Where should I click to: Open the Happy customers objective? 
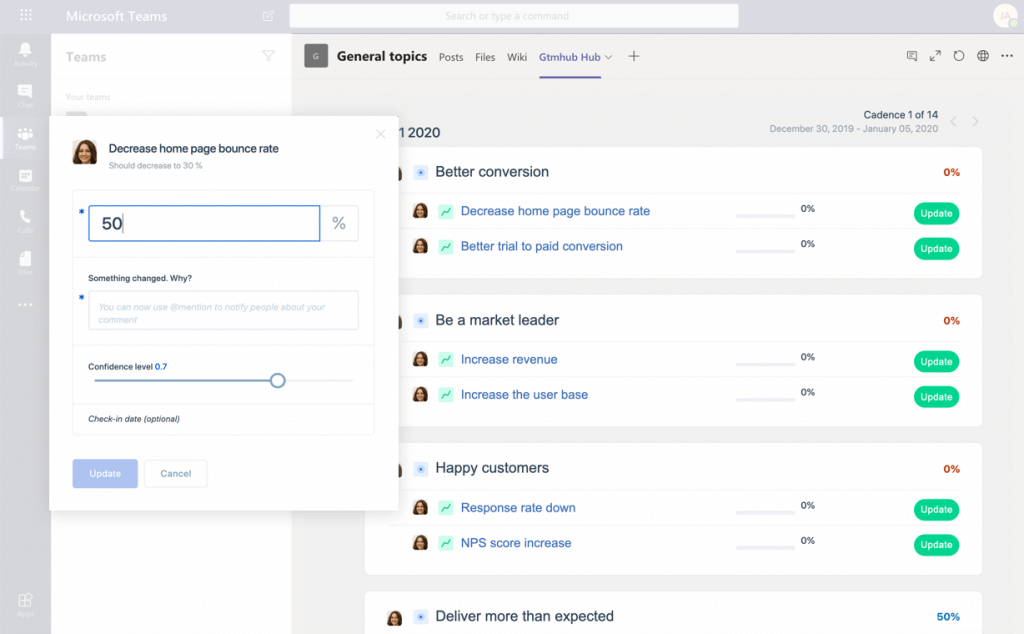tap(492, 468)
